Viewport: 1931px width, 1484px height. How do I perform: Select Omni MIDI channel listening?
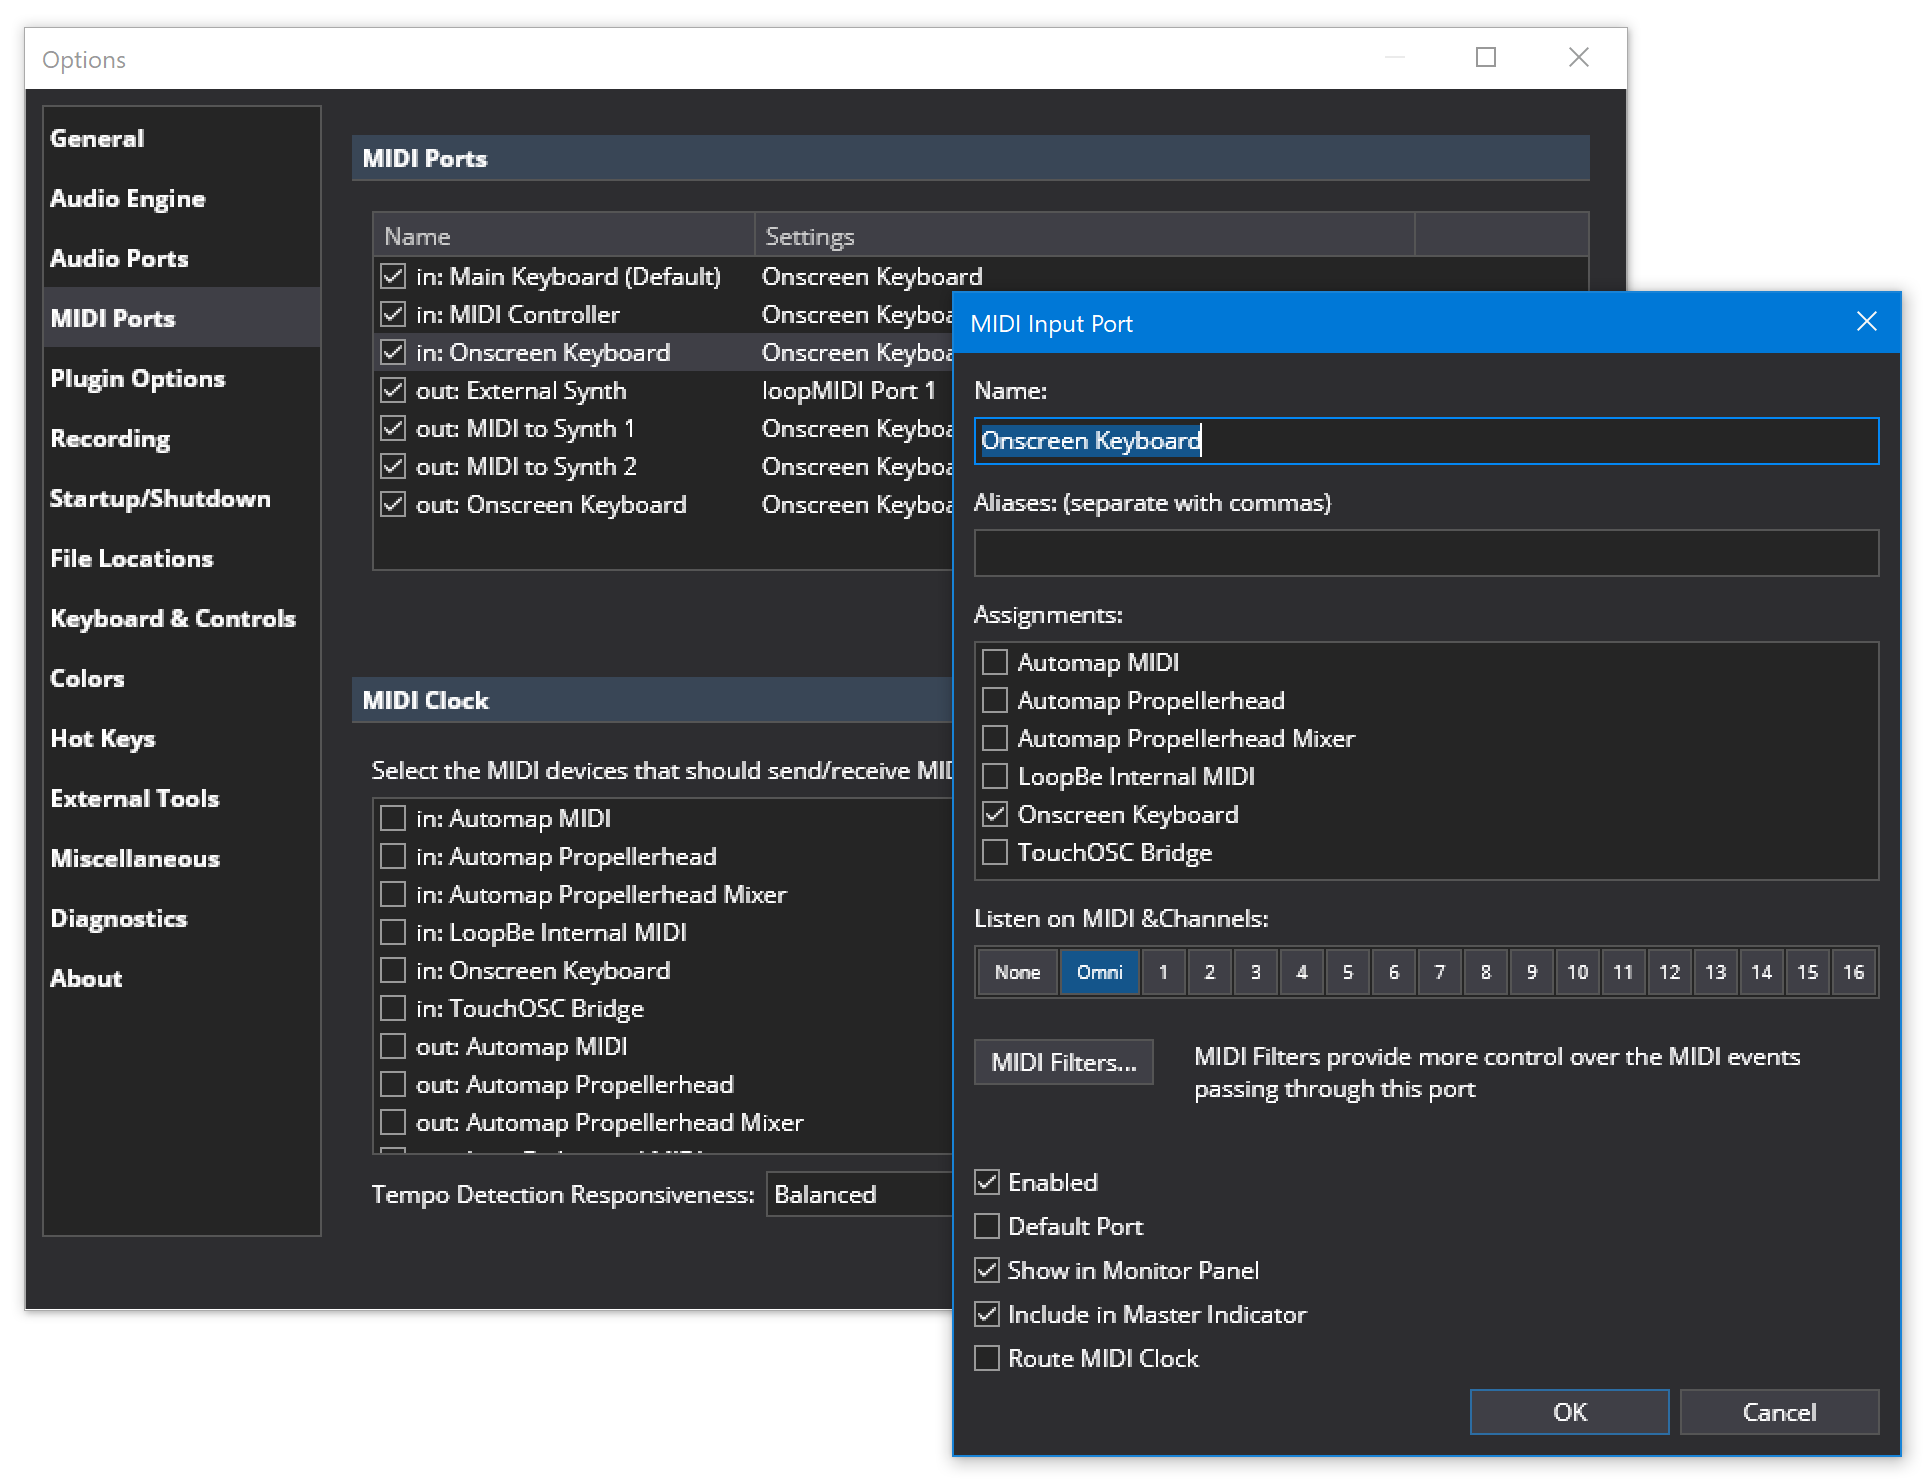(x=1099, y=972)
